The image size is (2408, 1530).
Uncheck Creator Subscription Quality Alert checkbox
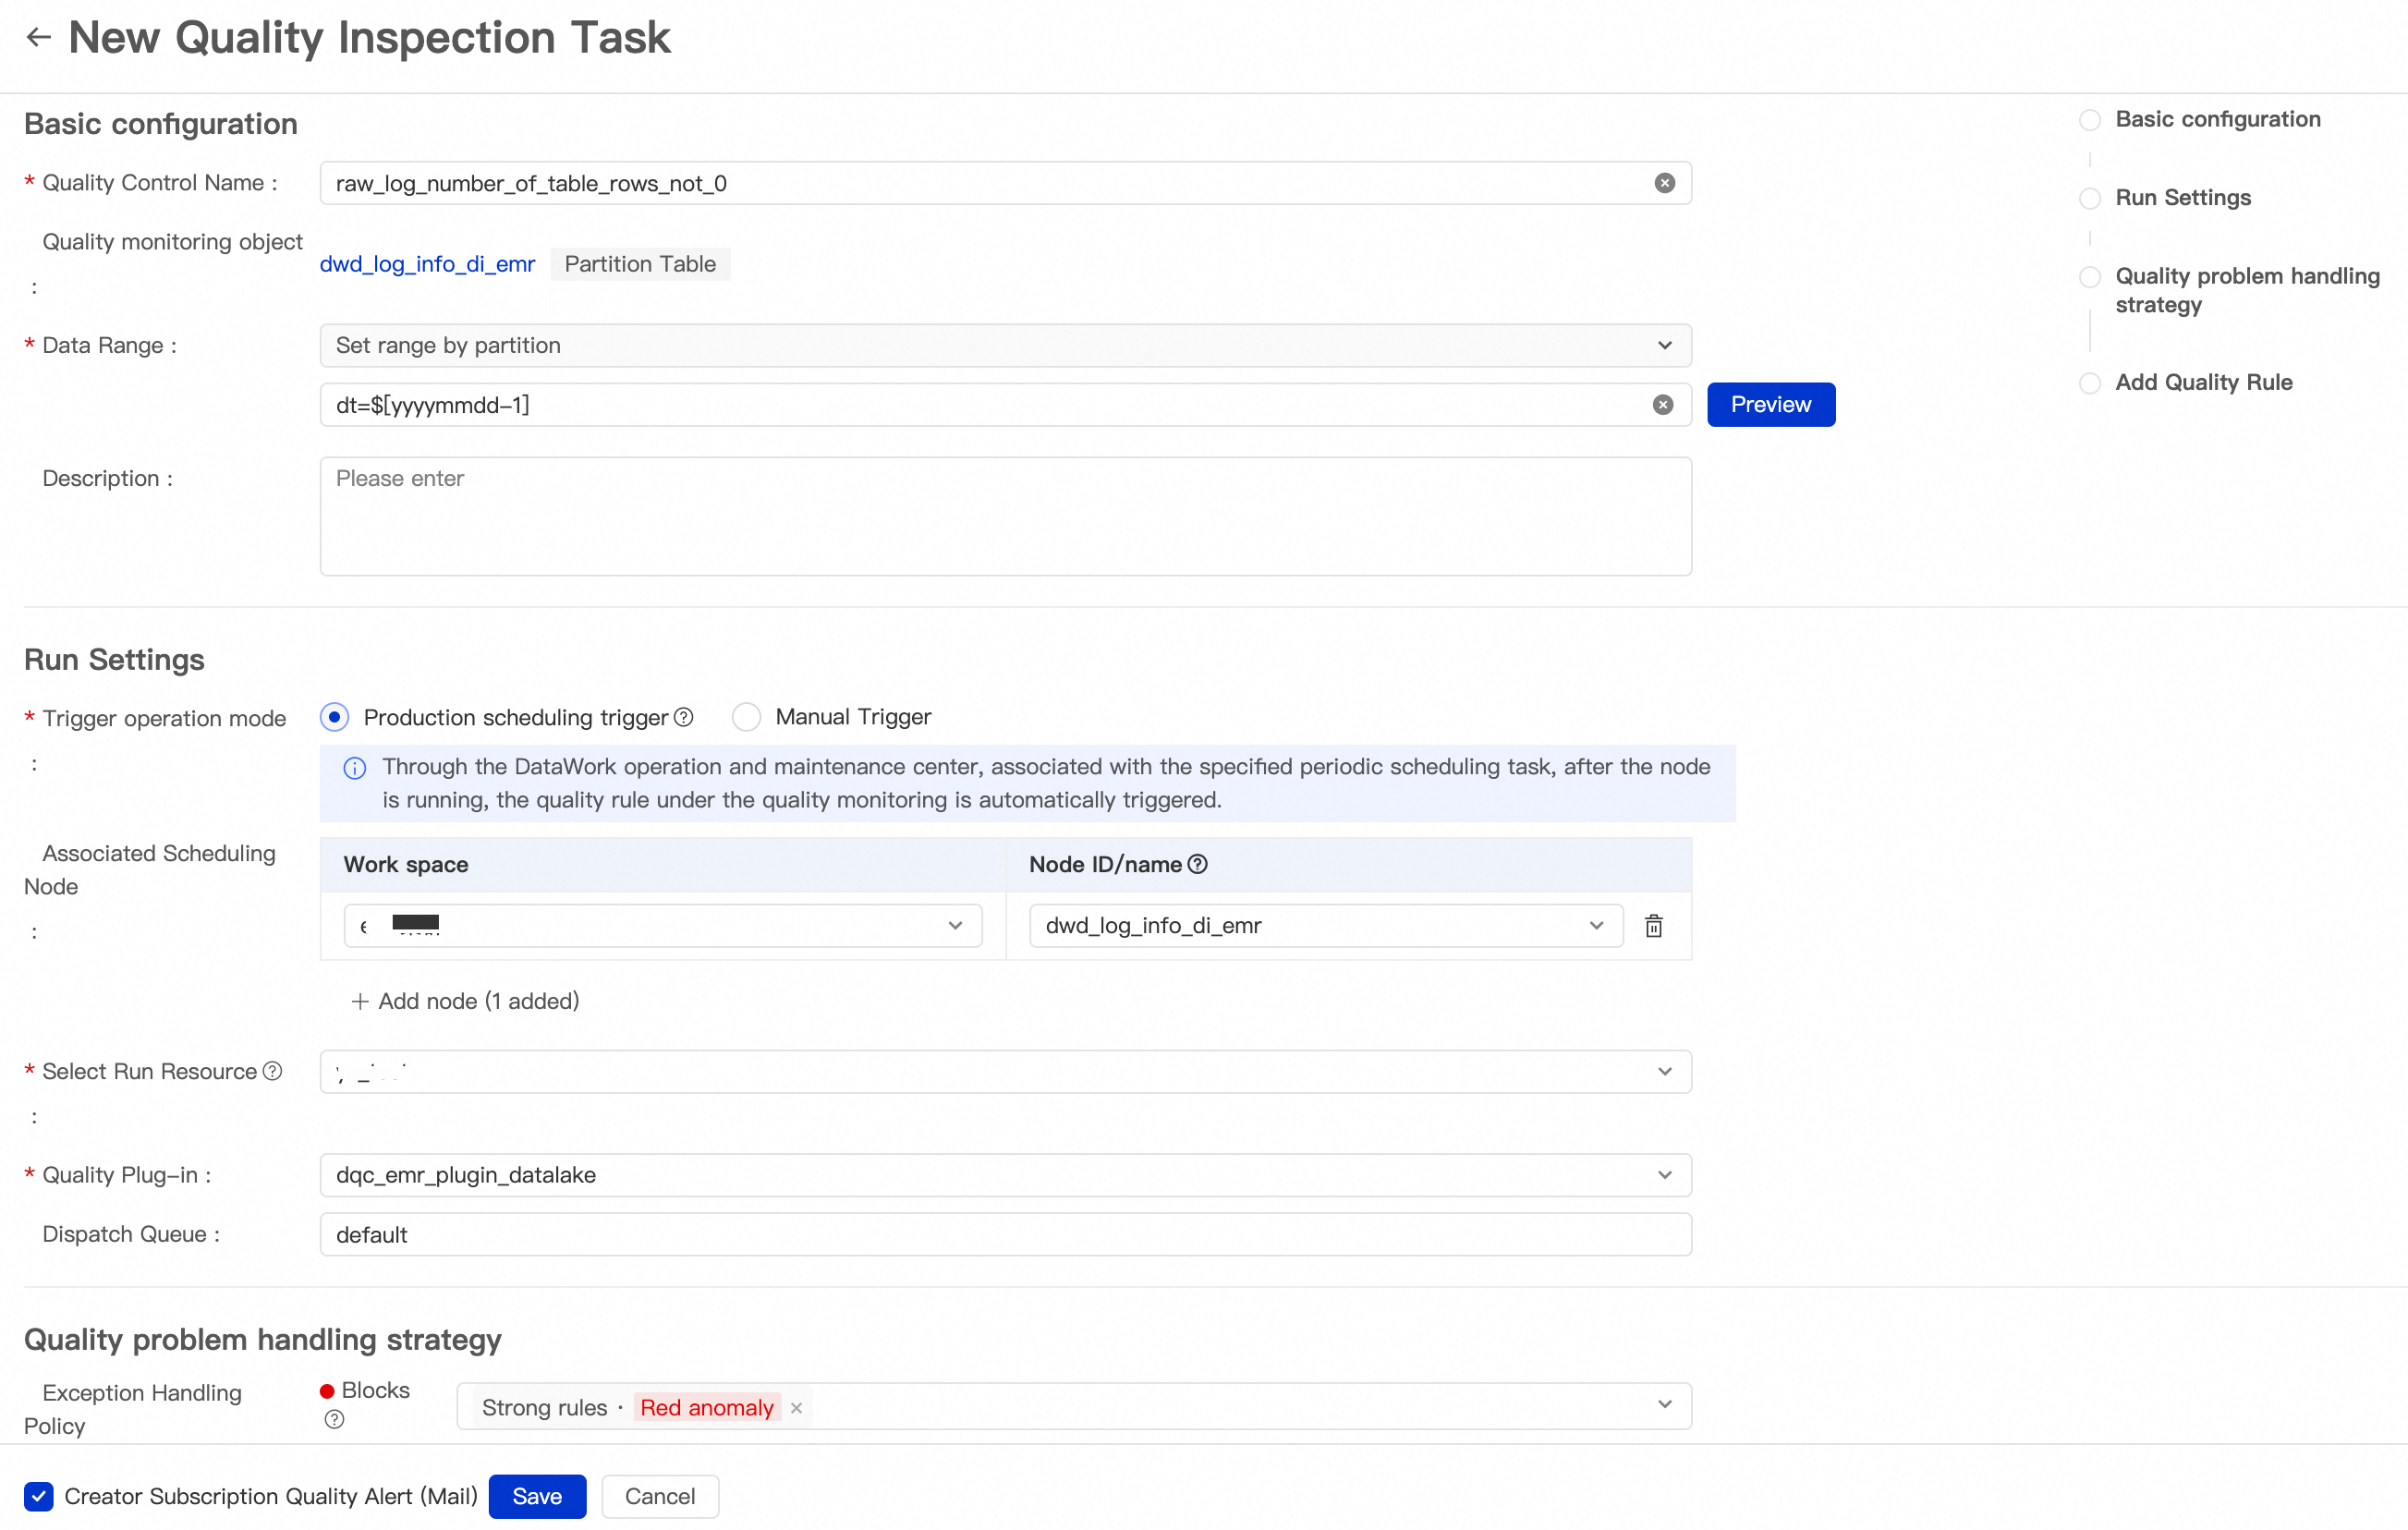pyautogui.click(x=38, y=1496)
